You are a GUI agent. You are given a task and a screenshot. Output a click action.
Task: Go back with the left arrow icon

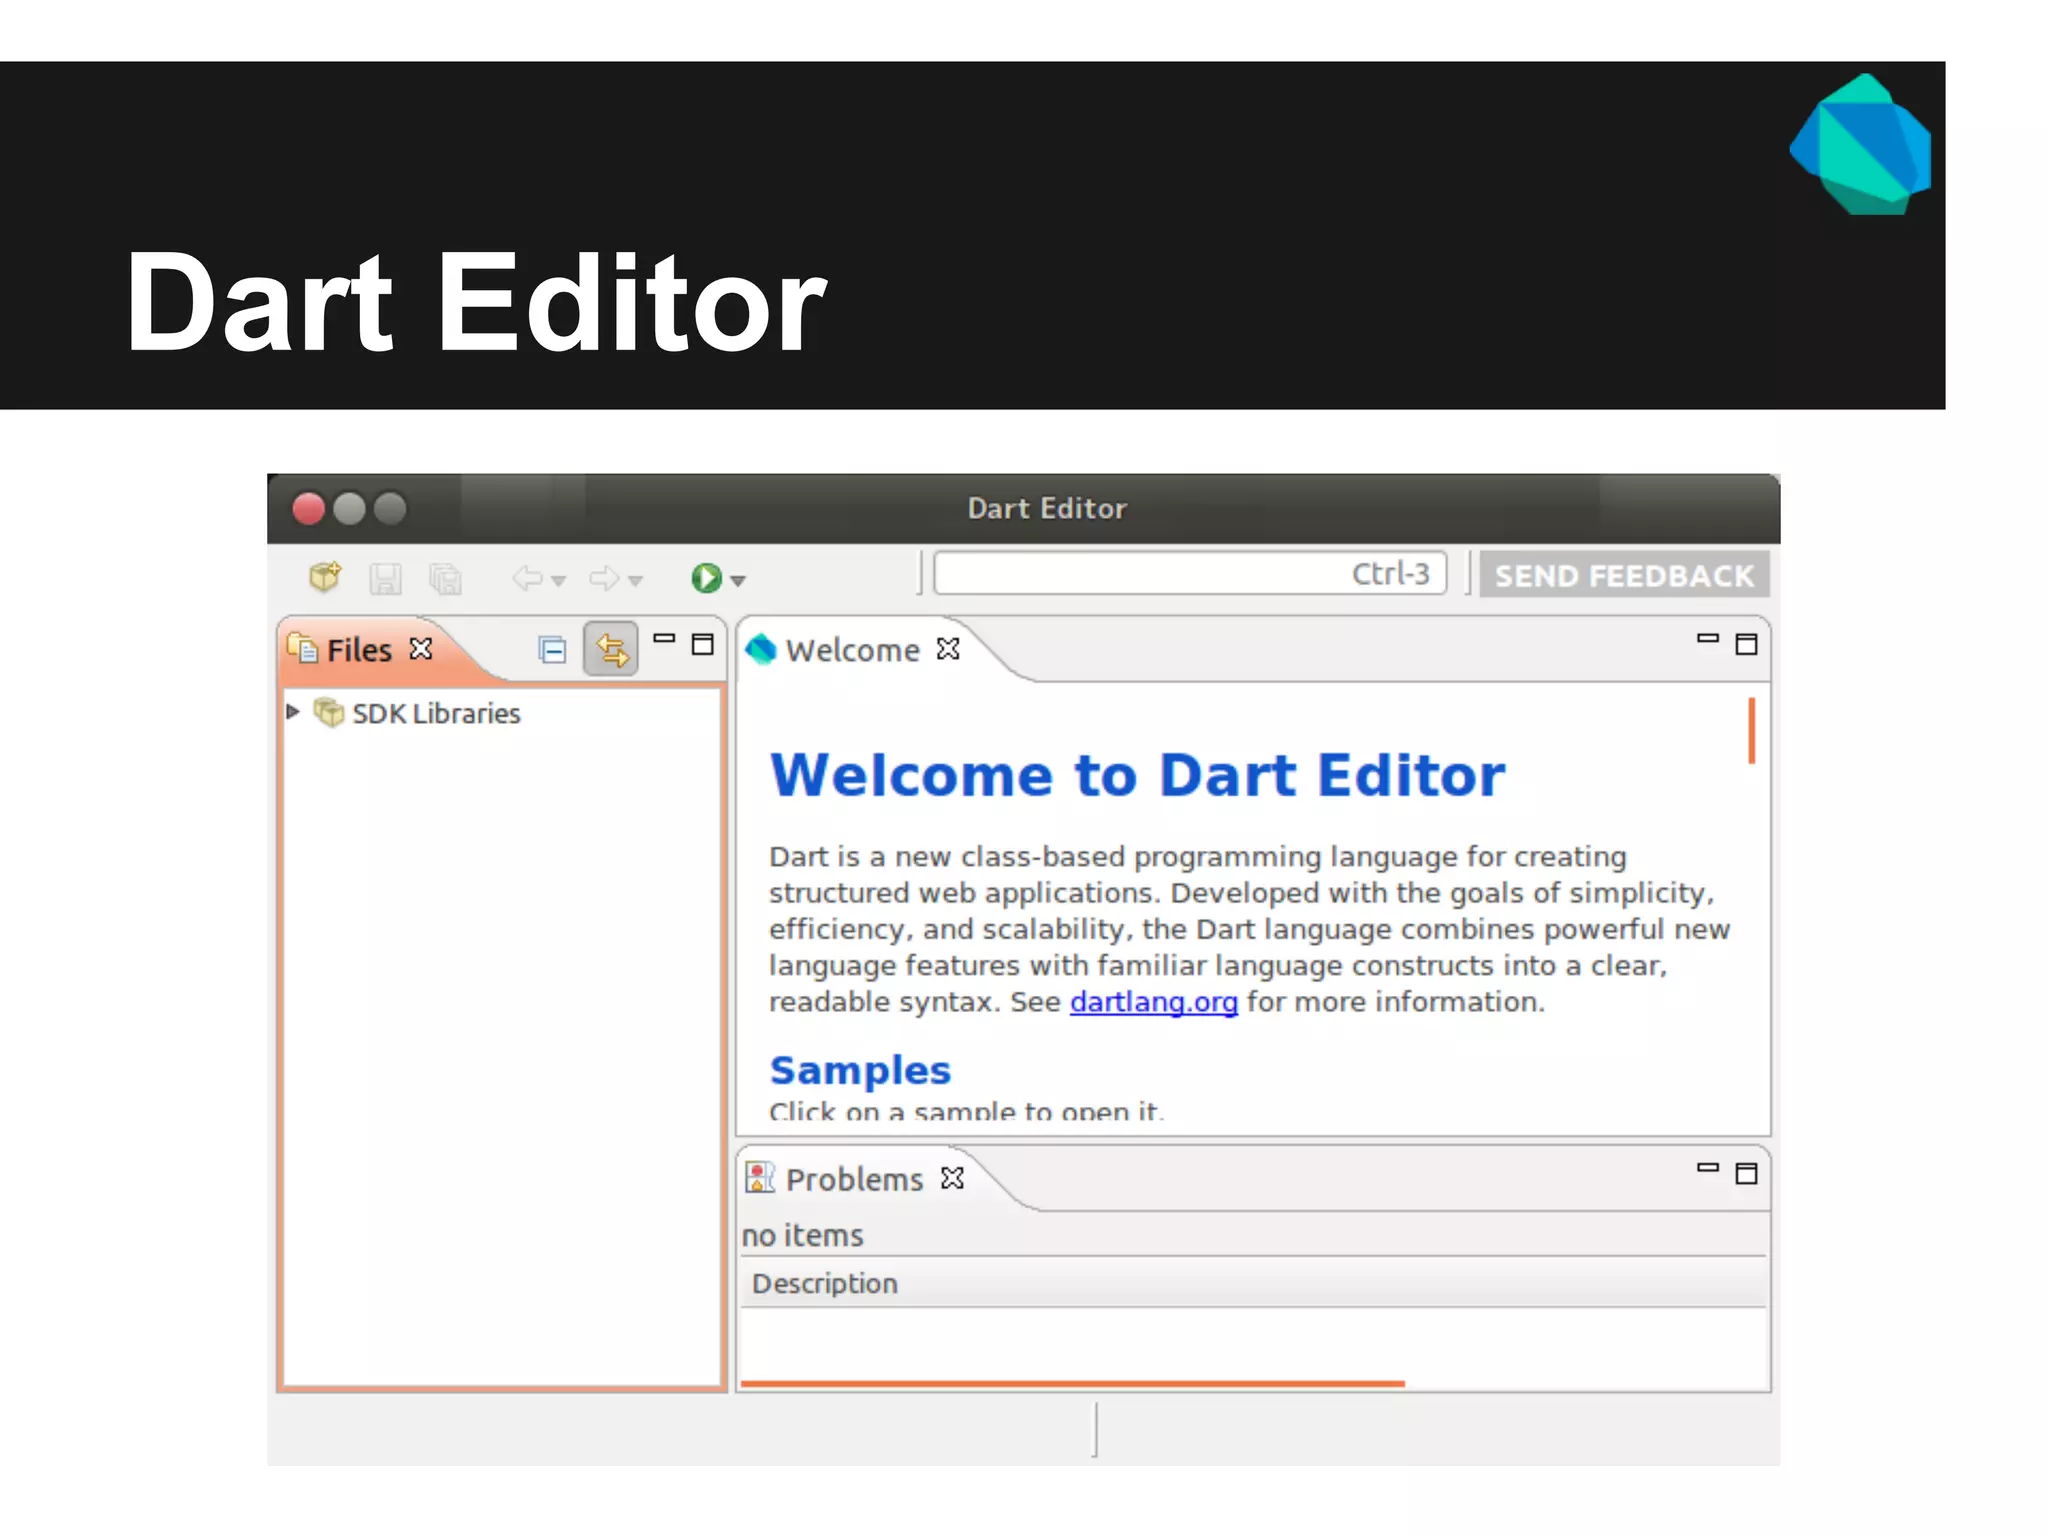528,578
